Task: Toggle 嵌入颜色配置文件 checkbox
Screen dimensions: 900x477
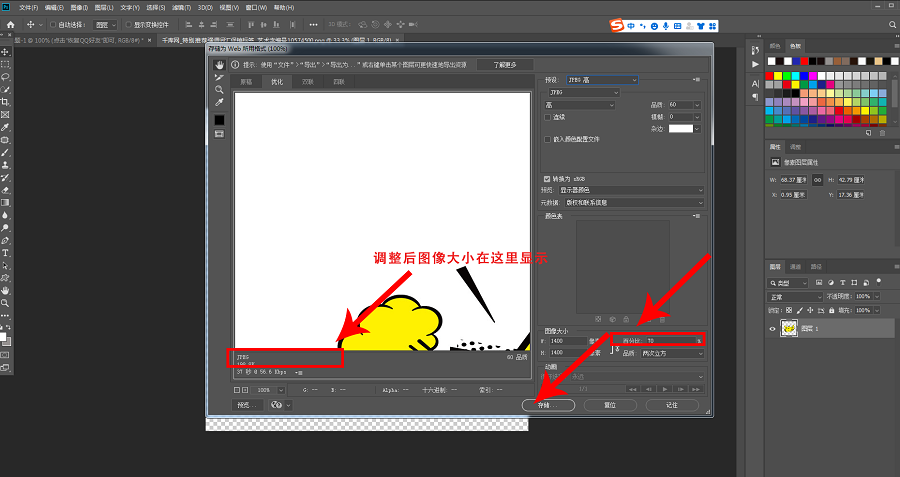Action: (x=547, y=140)
